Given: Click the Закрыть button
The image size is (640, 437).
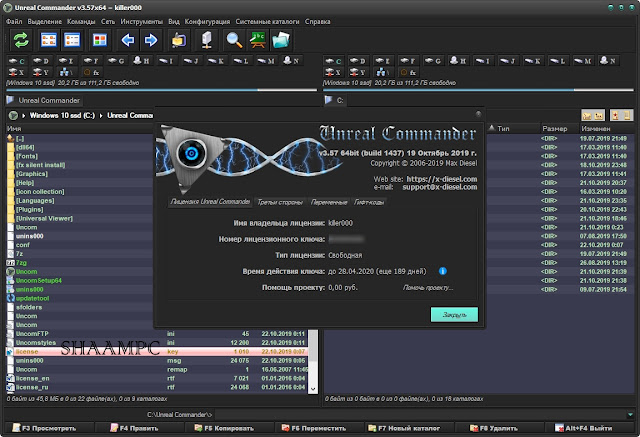Looking at the screenshot, I should pyautogui.click(x=454, y=315).
